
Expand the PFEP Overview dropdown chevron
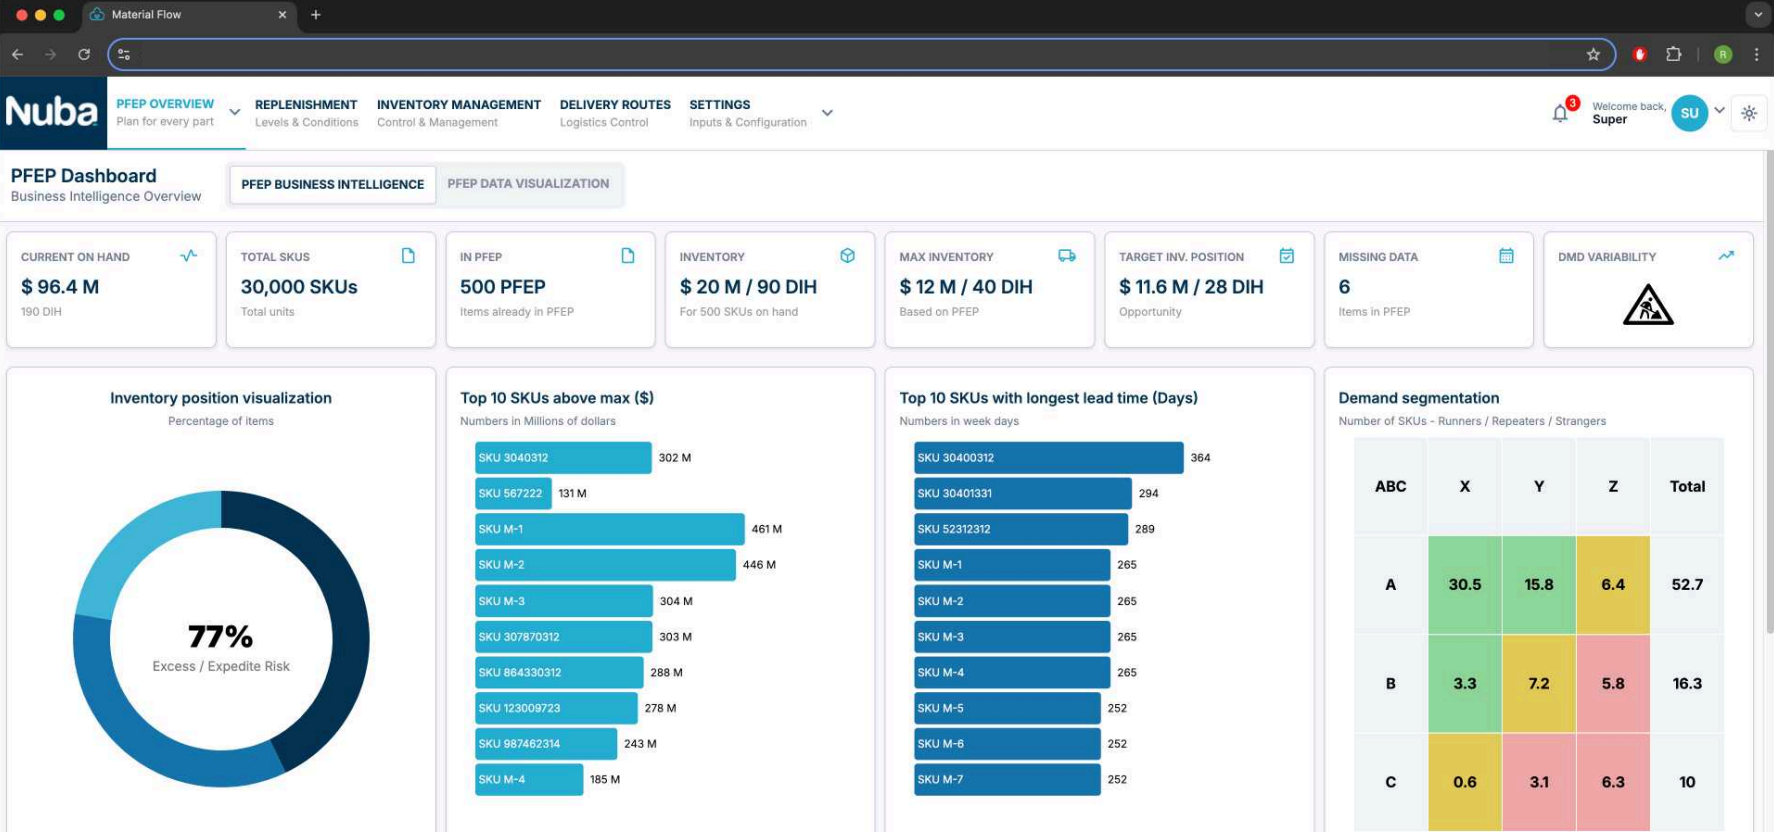point(235,112)
